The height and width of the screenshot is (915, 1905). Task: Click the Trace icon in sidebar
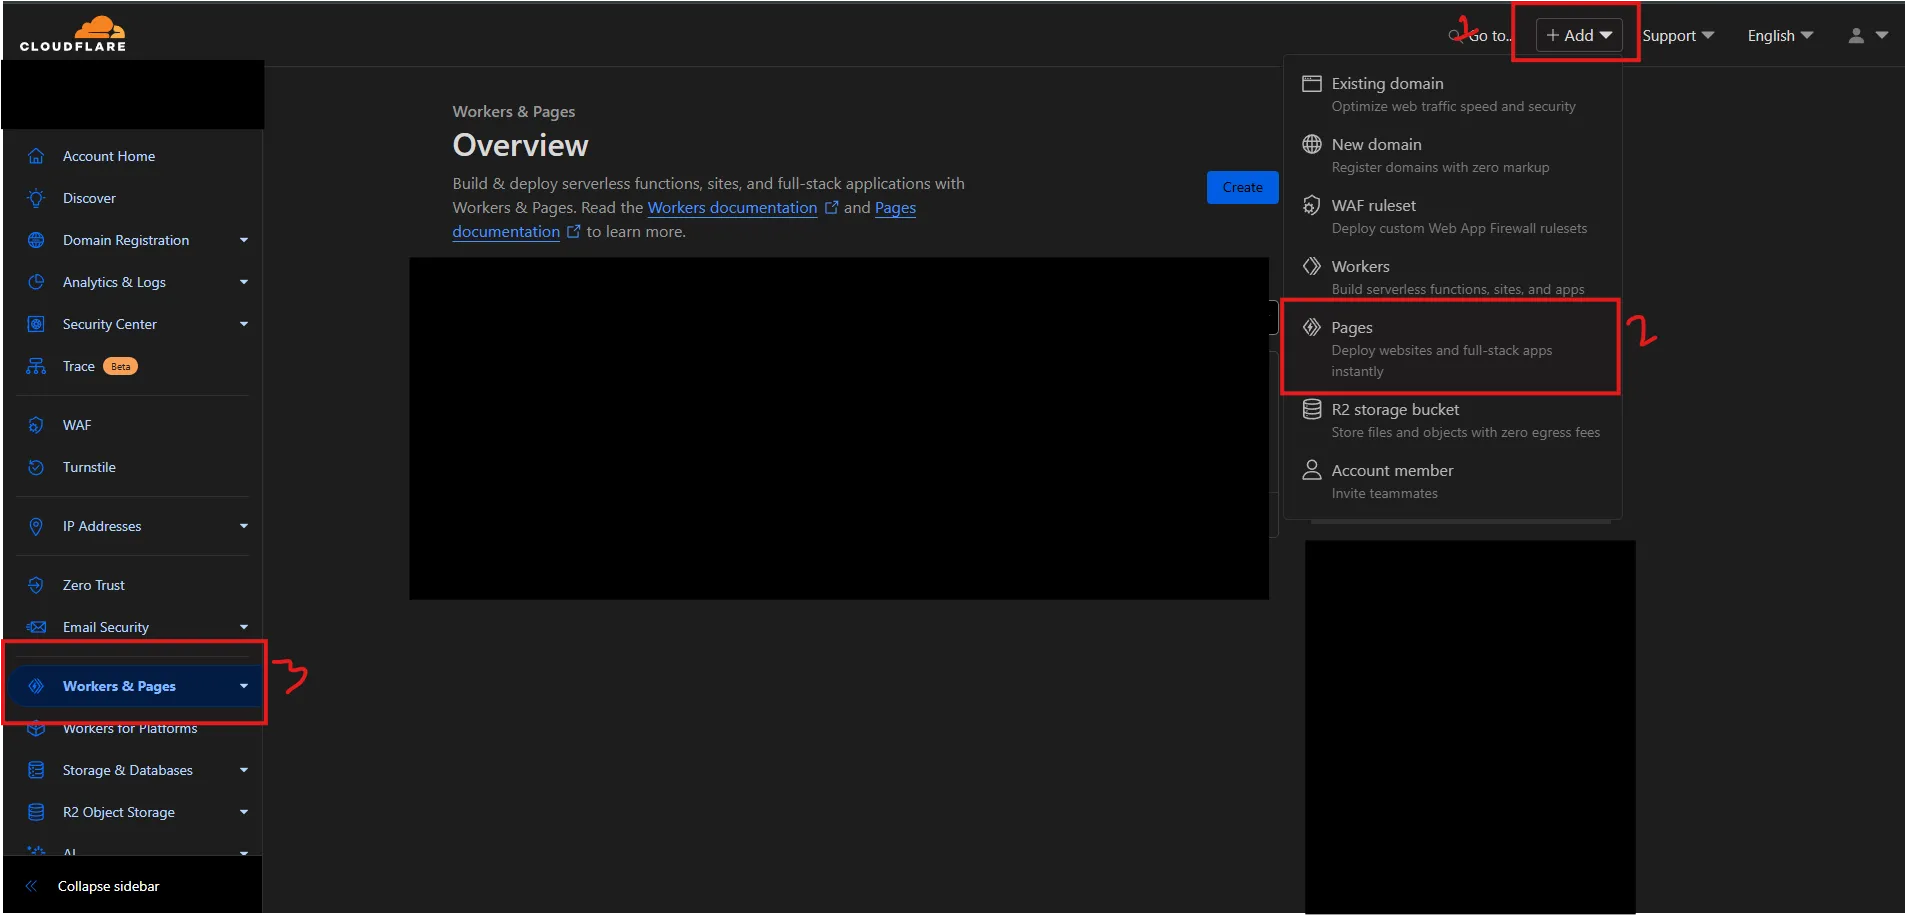36,366
